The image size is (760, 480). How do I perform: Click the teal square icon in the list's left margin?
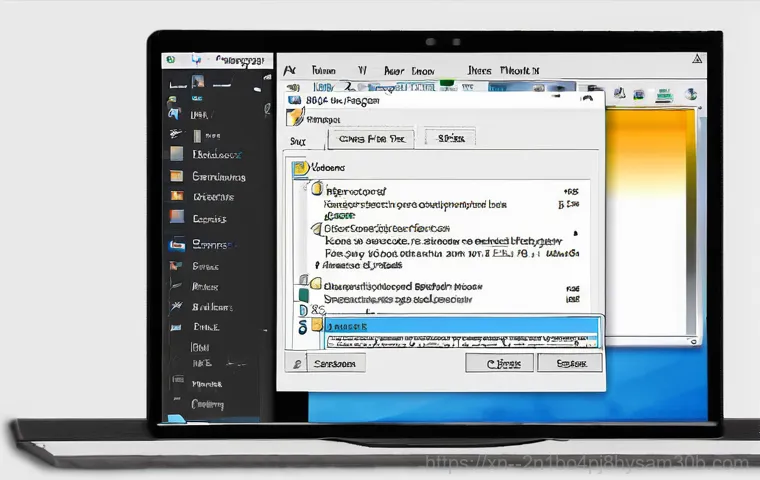tap(303, 295)
